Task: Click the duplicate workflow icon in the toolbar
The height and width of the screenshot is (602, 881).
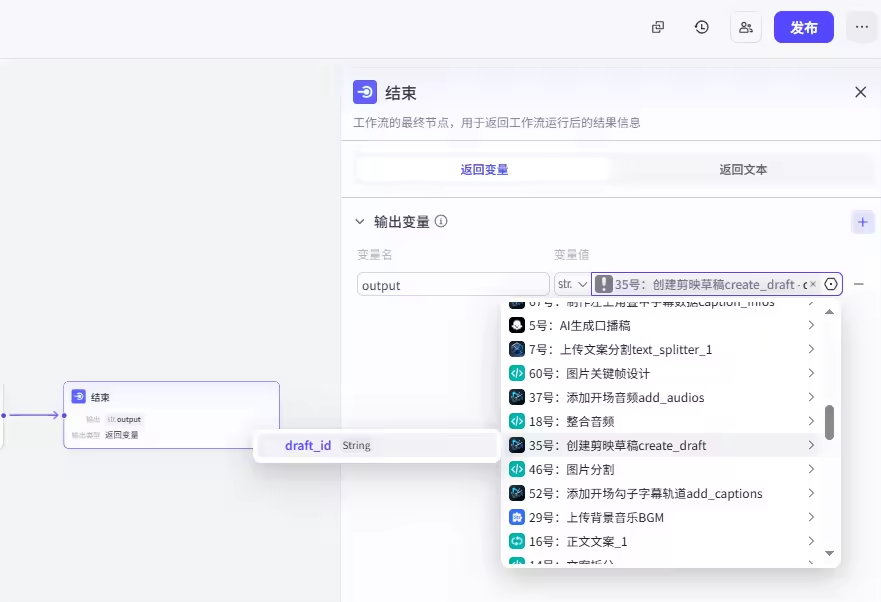Action: tap(657, 27)
